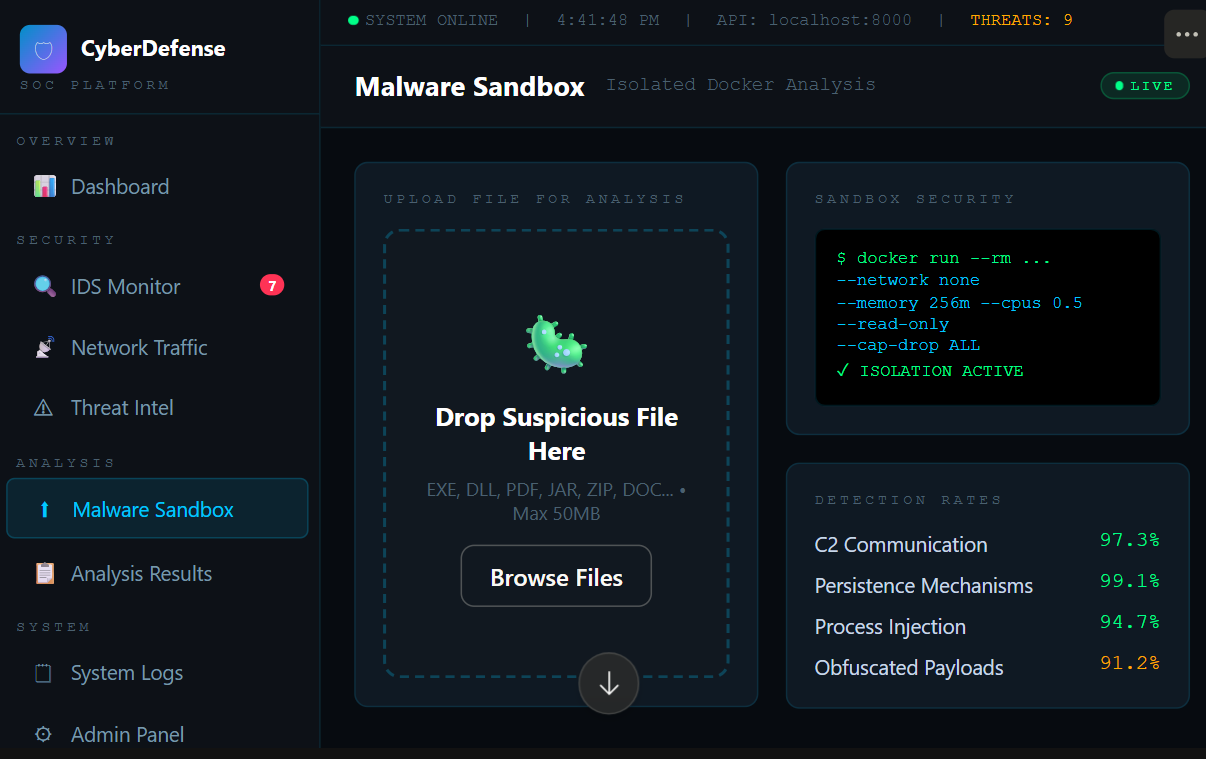Image resolution: width=1206 pixels, height=759 pixels.
Task: Click the SYSTEM ONLINE status text
Action: tap(431, 20)
